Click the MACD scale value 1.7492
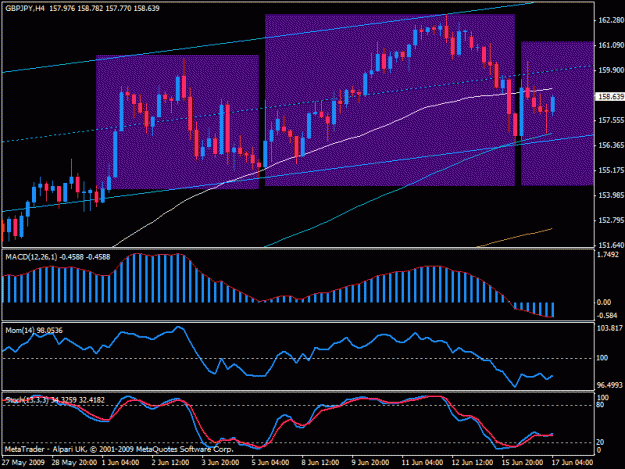Screen dimensions: 625x469 [608, 255]
